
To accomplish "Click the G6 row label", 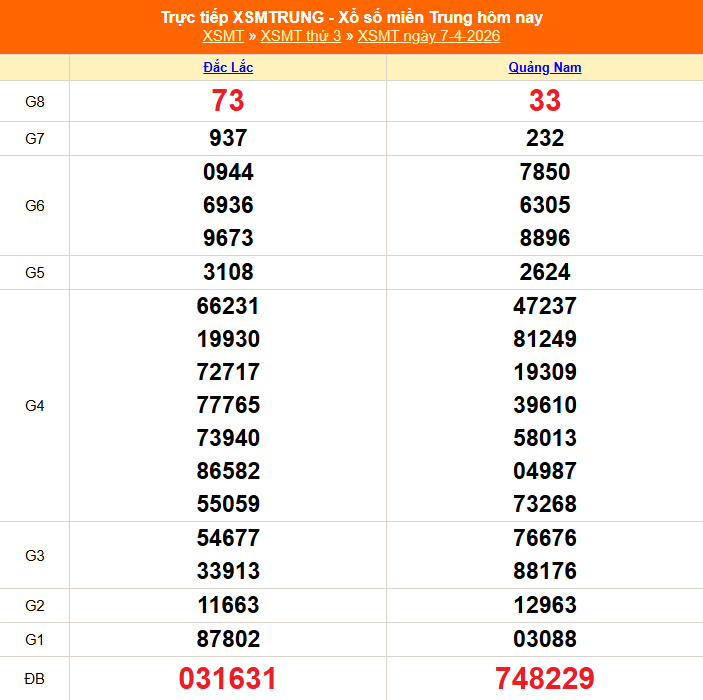I will pyautogui.click(x=35, y=206).
